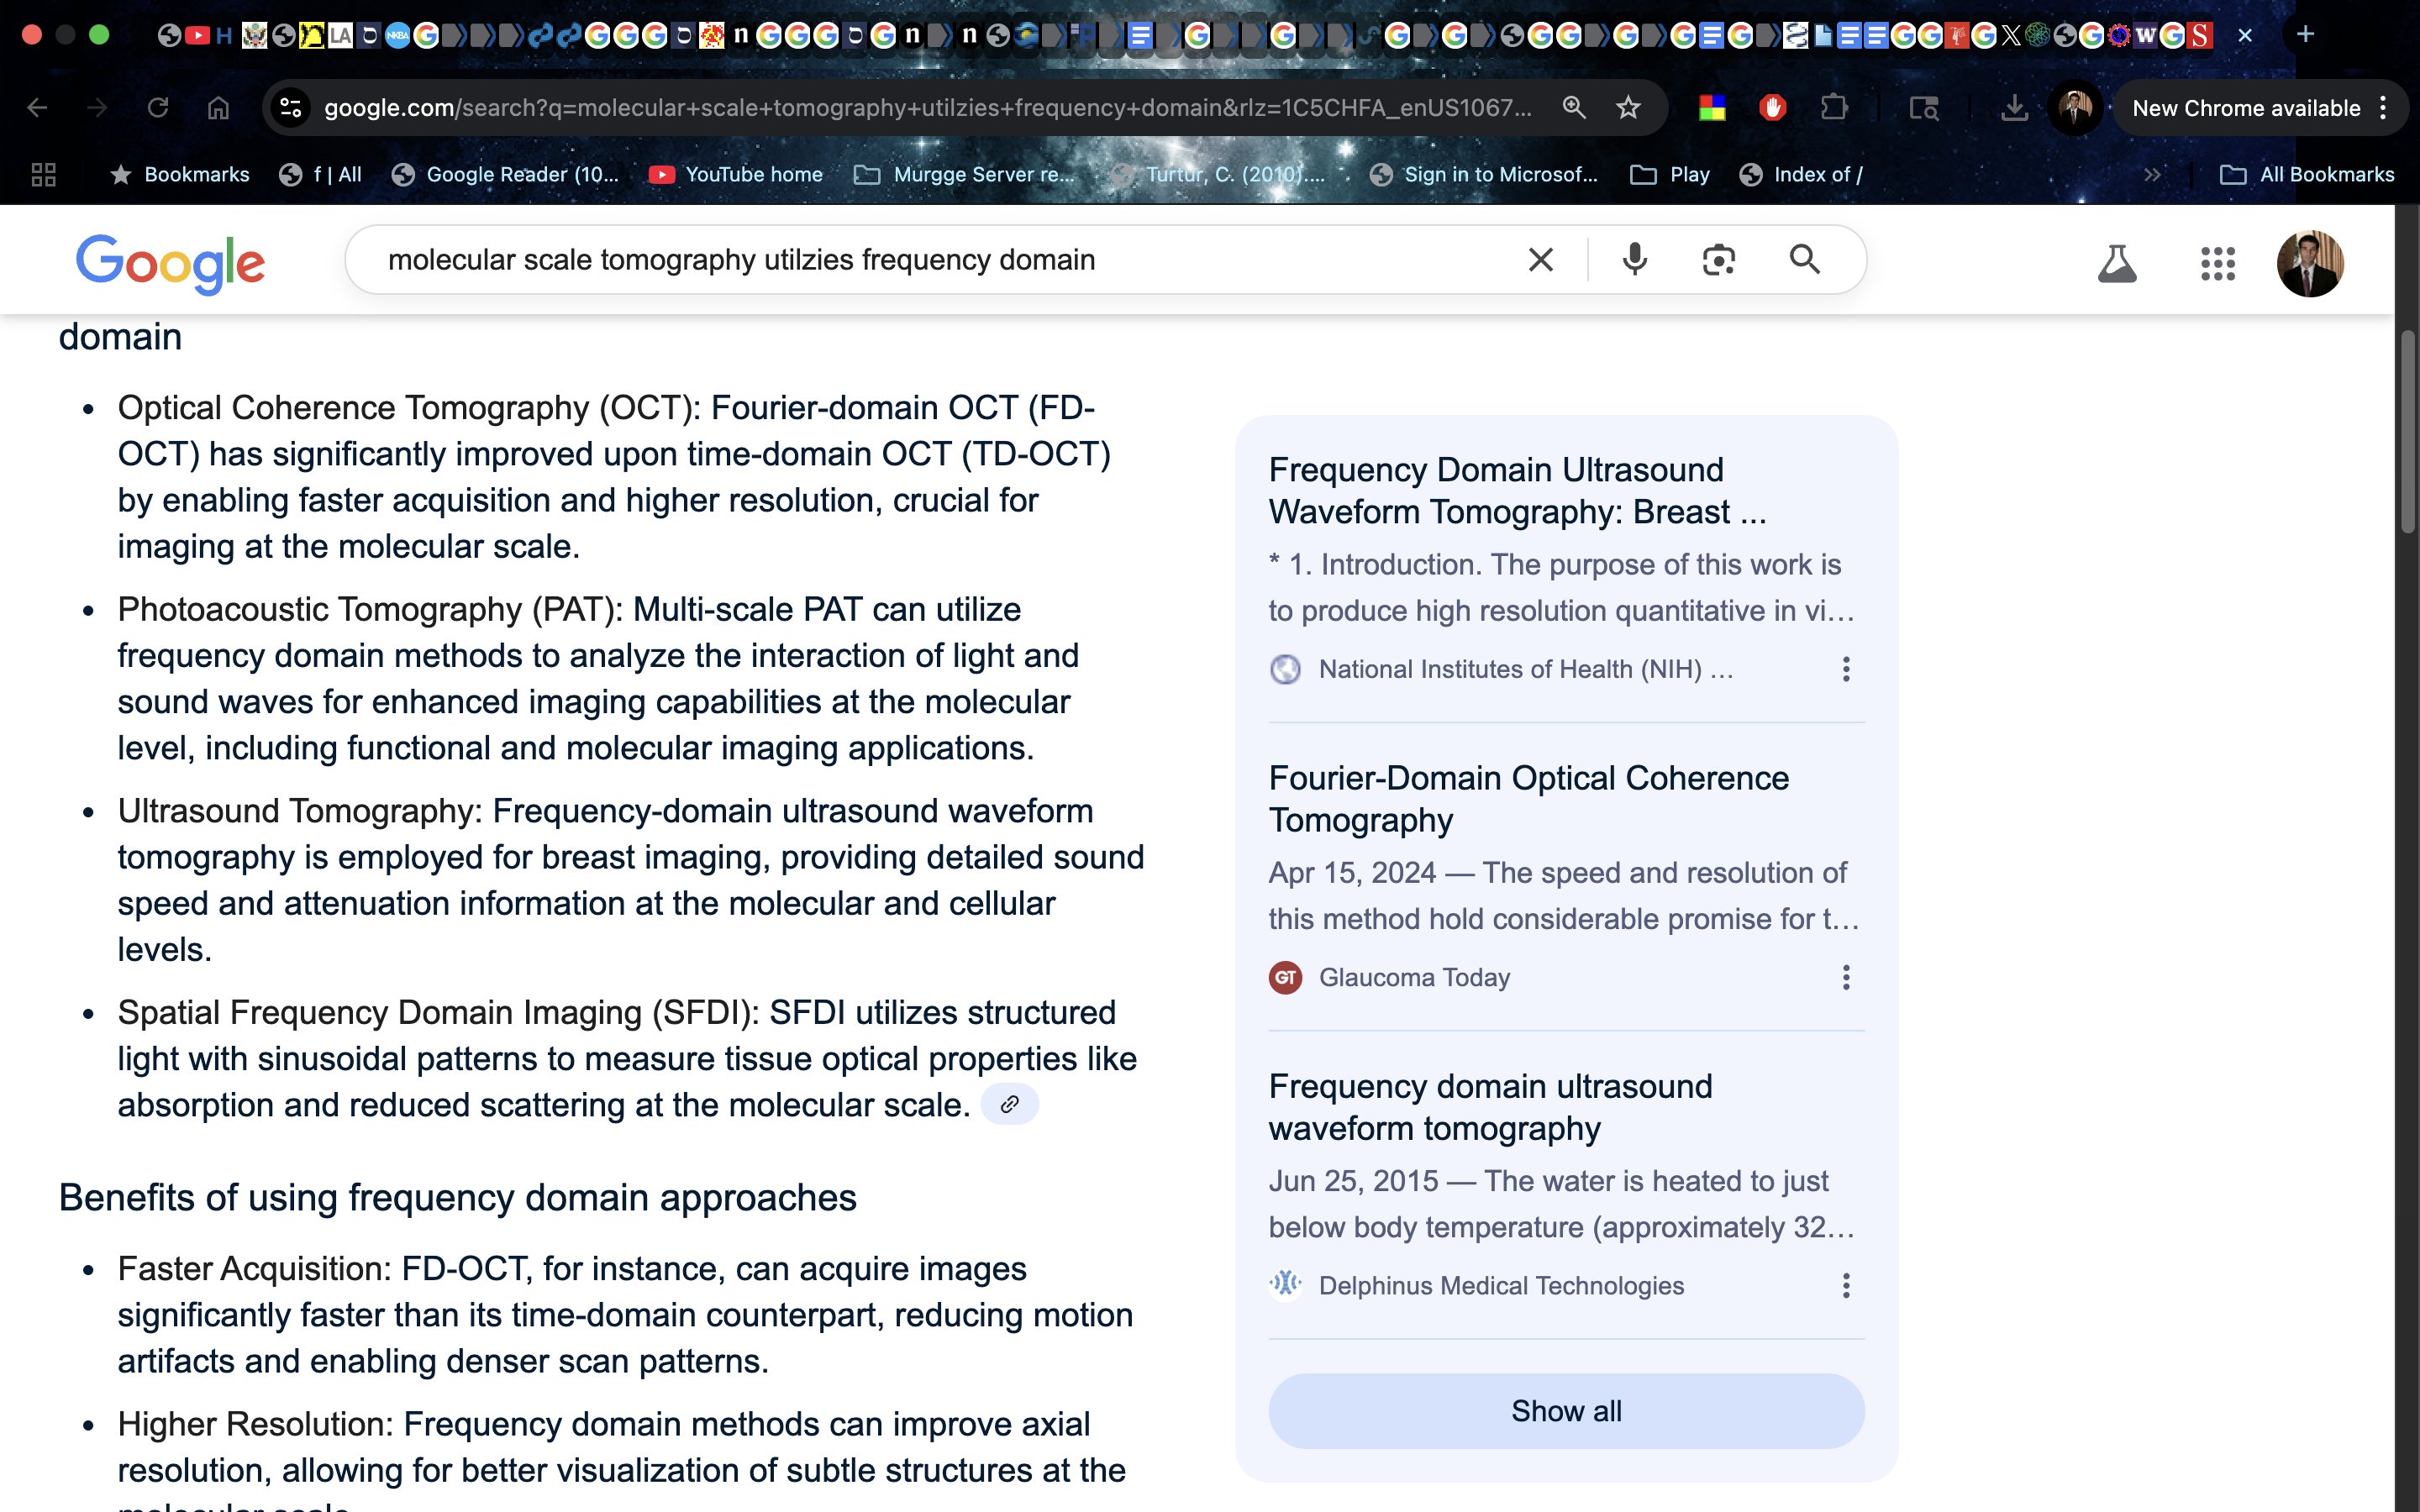Open options for NIH source result

tap(1845, 669)
